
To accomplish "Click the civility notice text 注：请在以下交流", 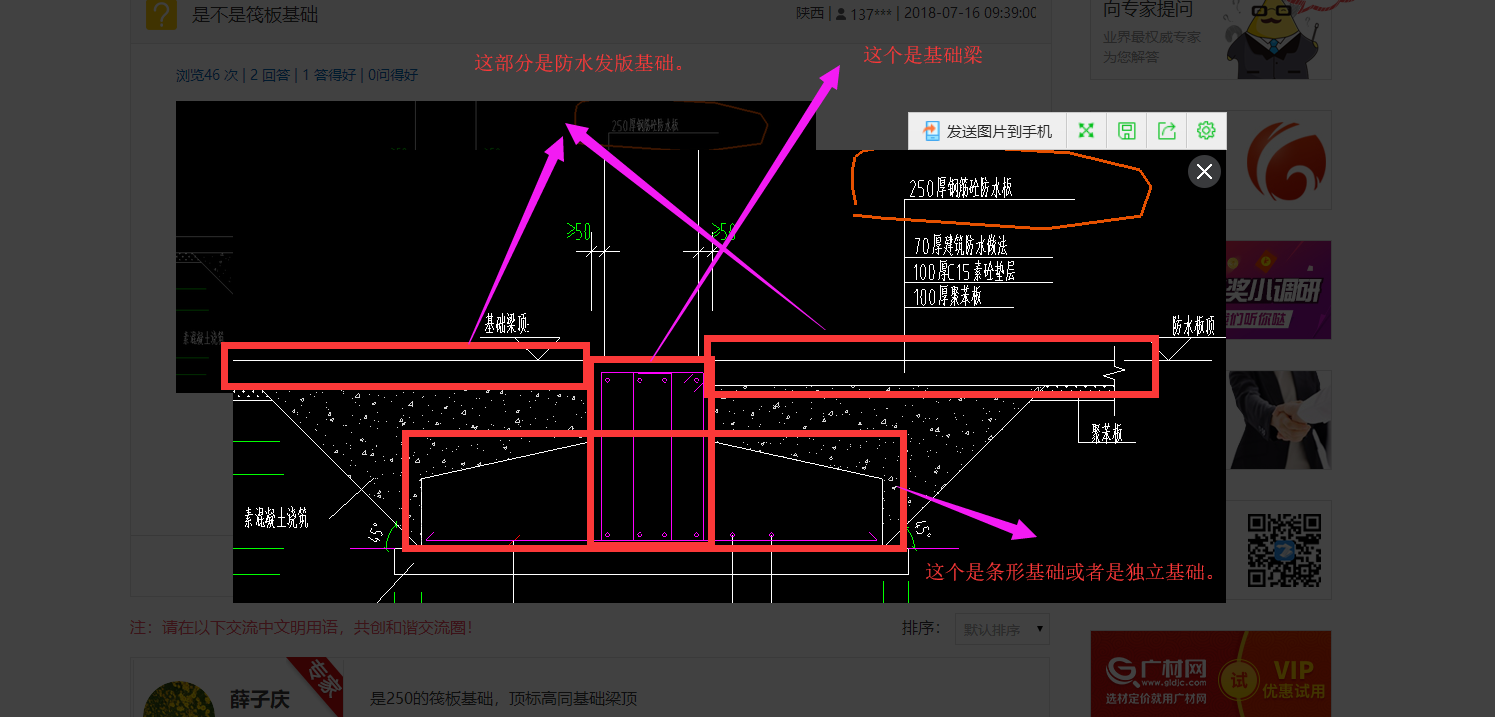I will click(x=301, y=629).
